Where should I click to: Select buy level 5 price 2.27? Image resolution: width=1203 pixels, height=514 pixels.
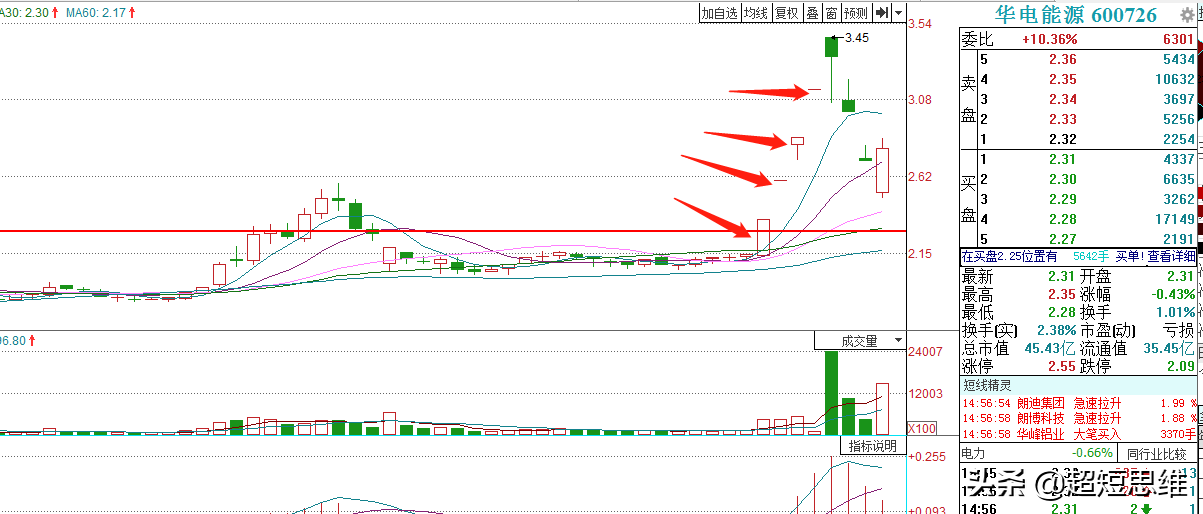click(1063, 239)
